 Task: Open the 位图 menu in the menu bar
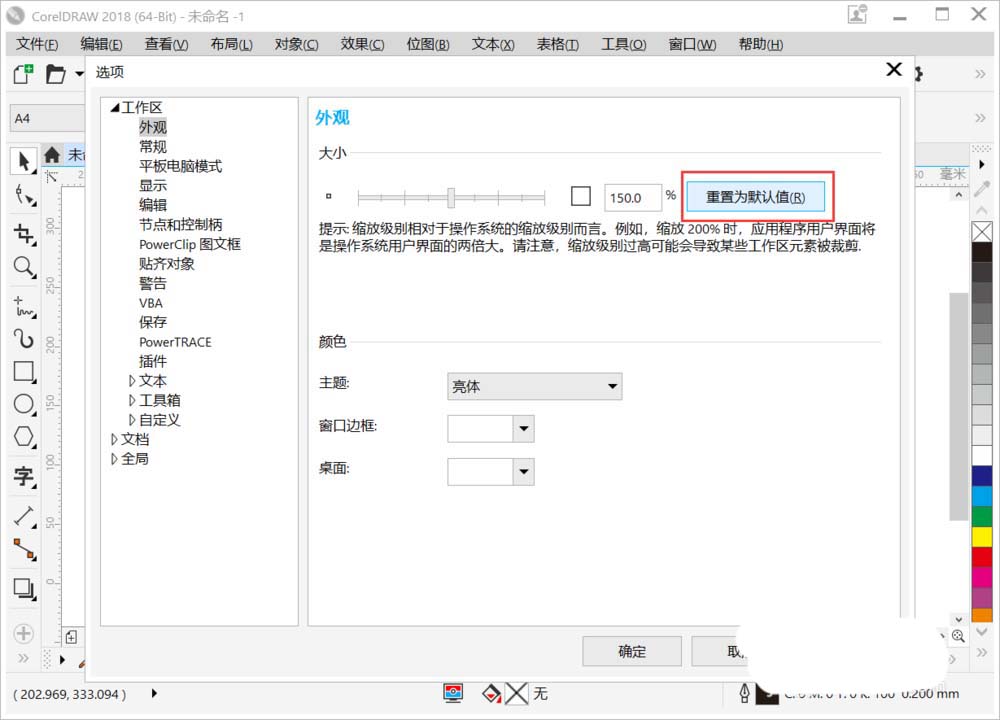pos(427,43)
